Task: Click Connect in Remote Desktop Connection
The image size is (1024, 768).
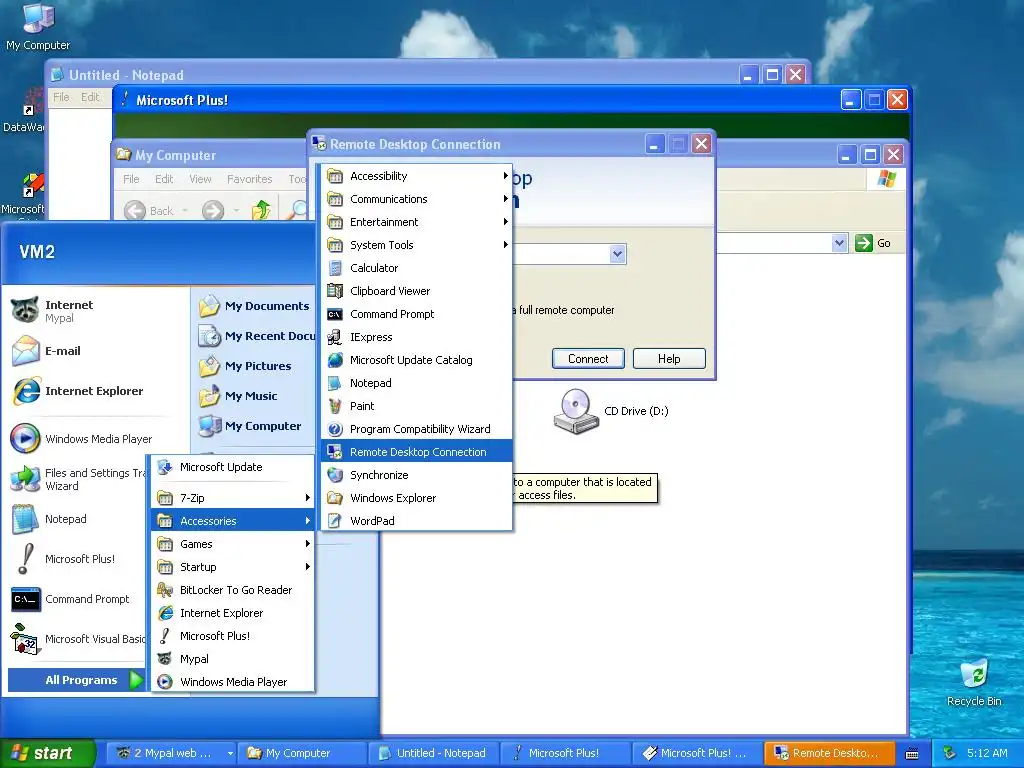Action: pyautogui.click(x=588, y=359)
